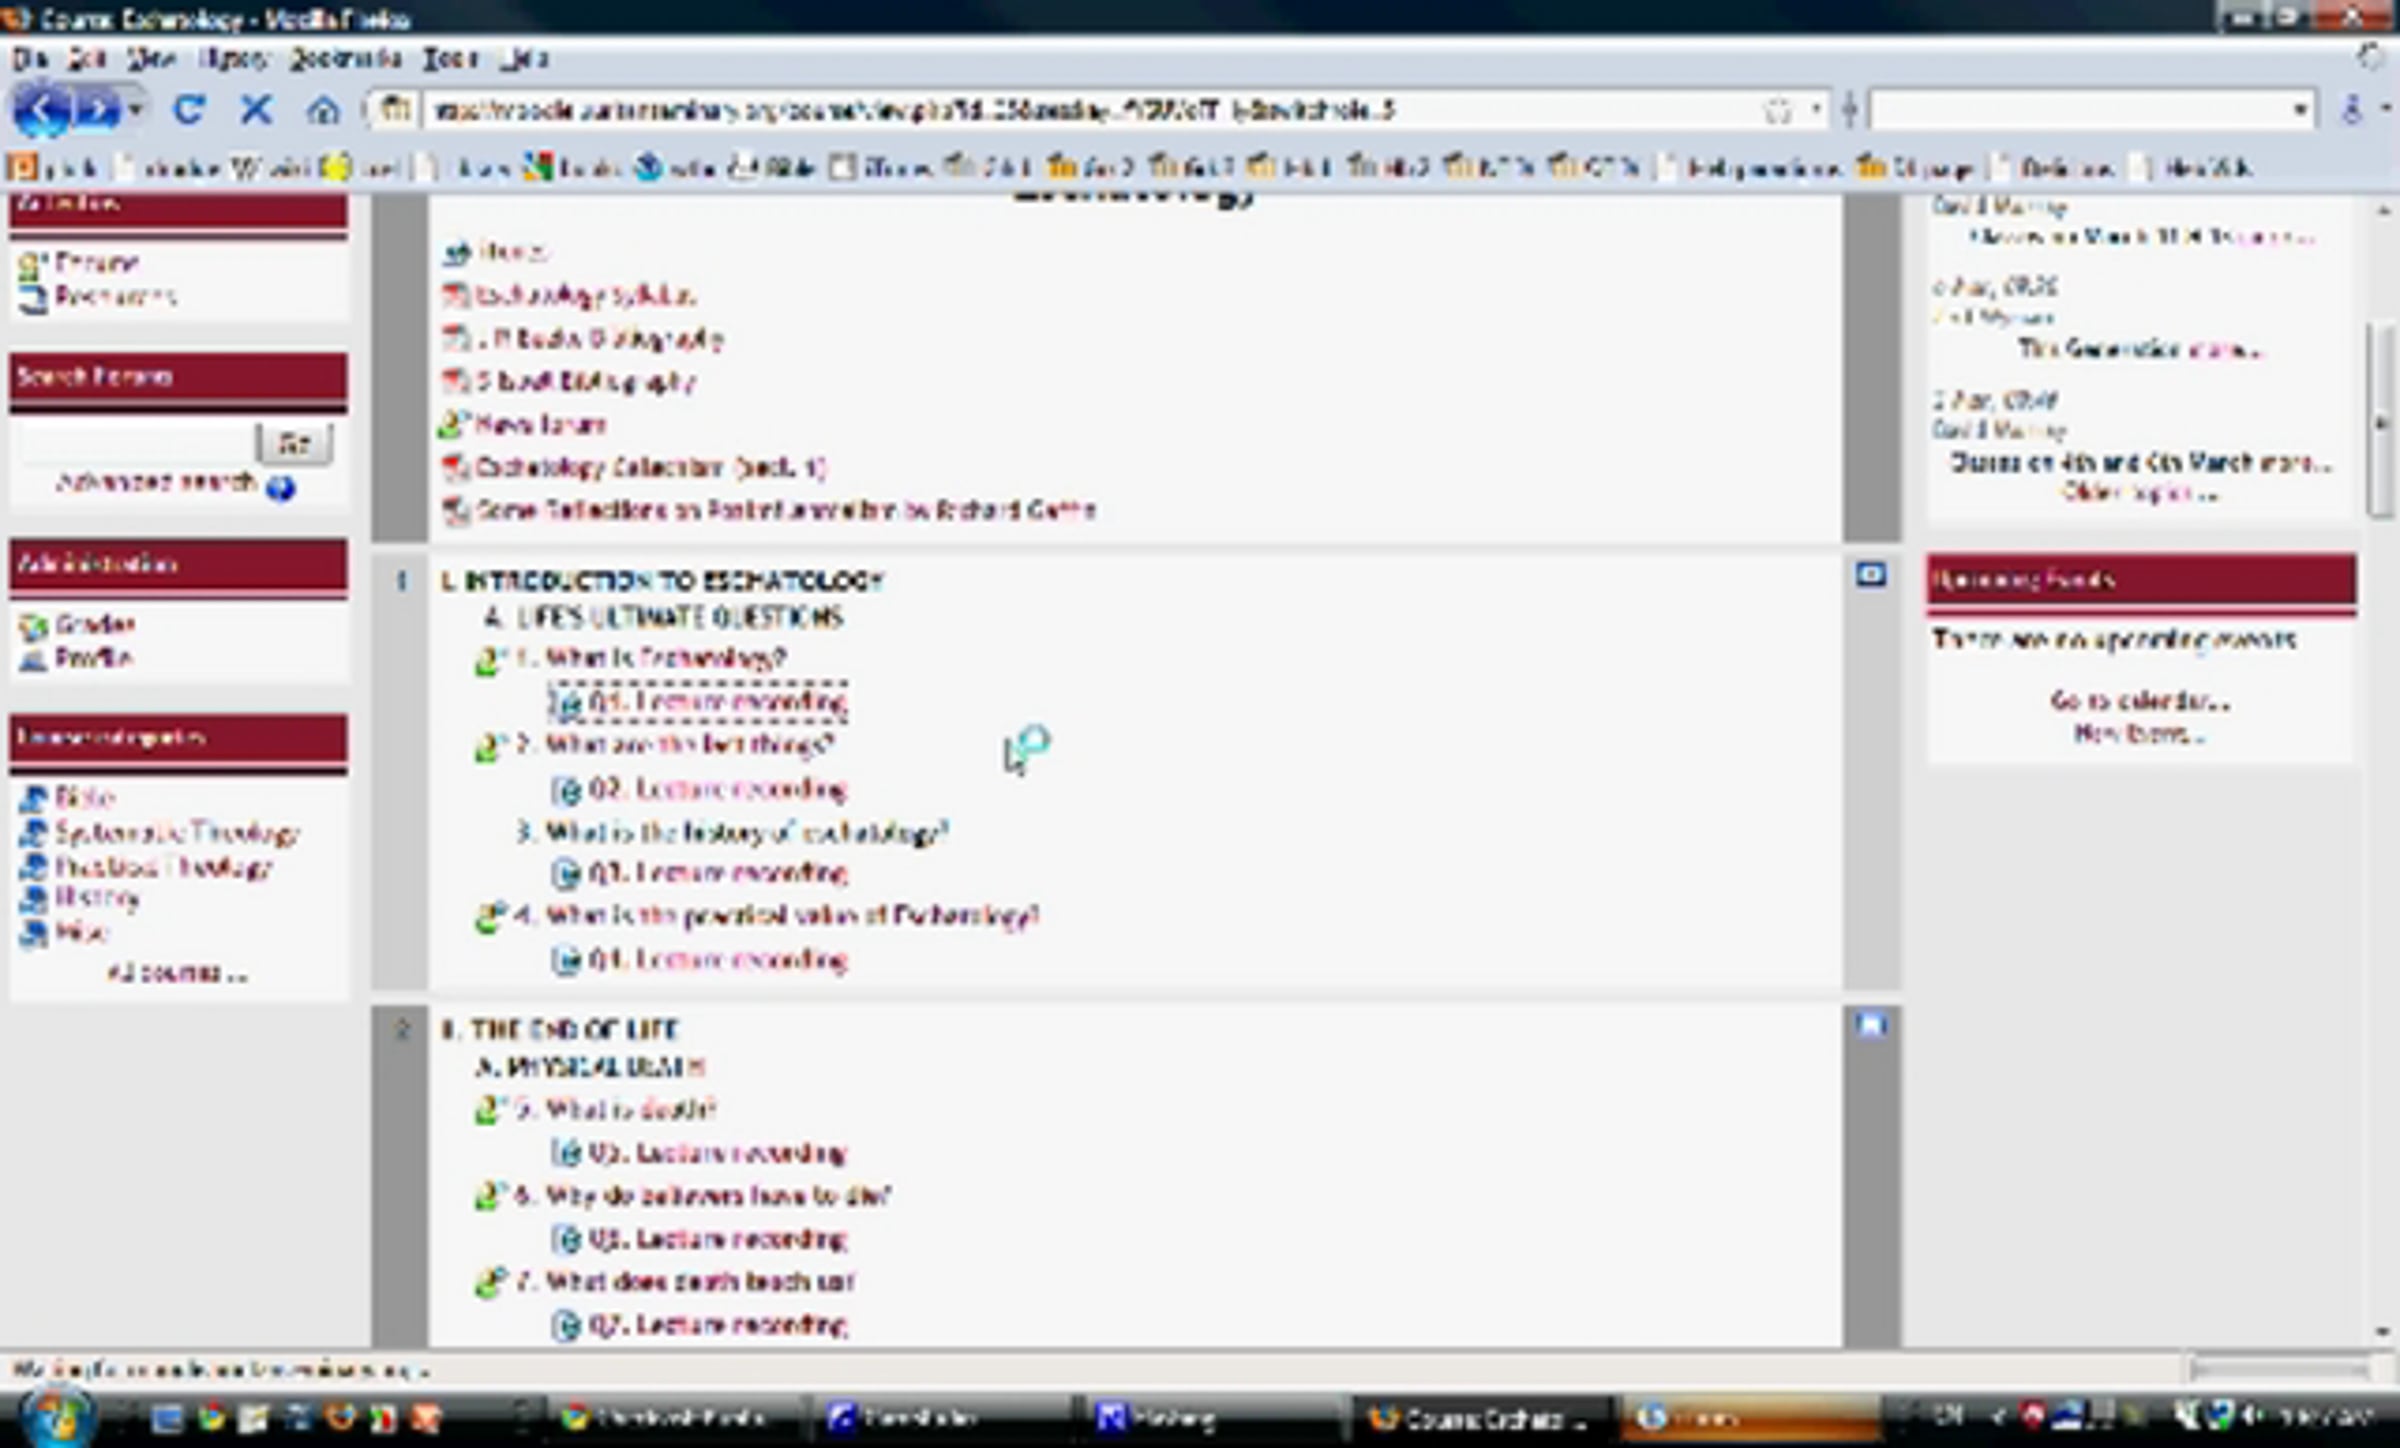Open the History course category link
The image size is (2400, 1448).
pyautogui.click(x=97, y=899)
